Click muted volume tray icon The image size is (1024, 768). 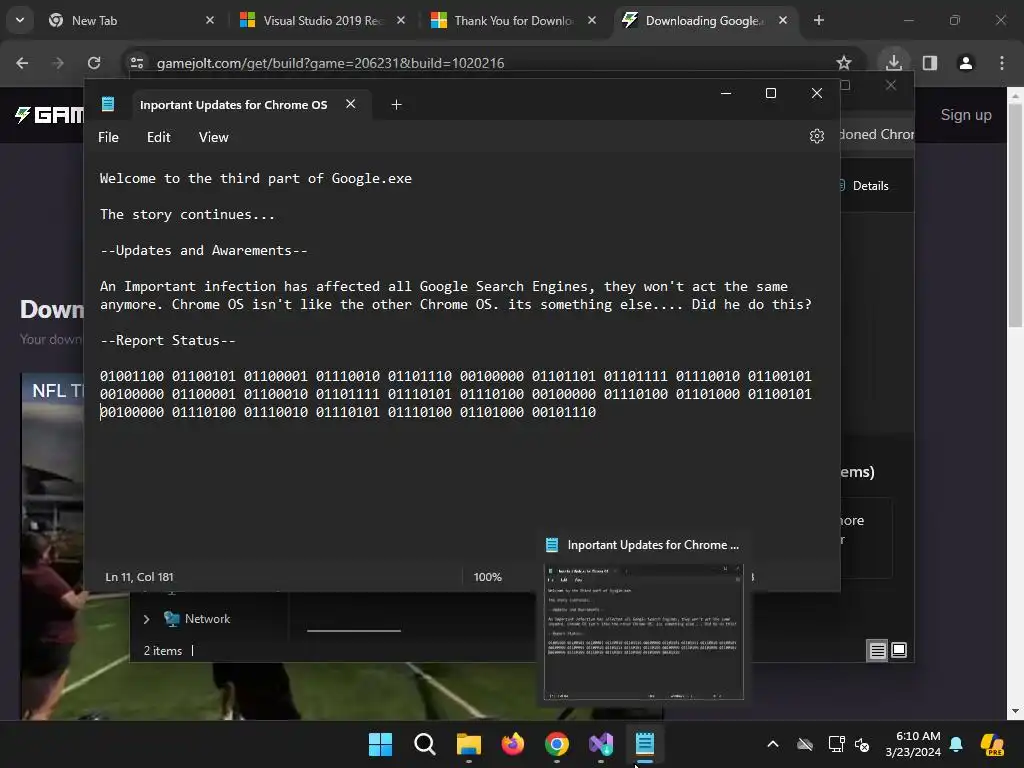[862, 744]
